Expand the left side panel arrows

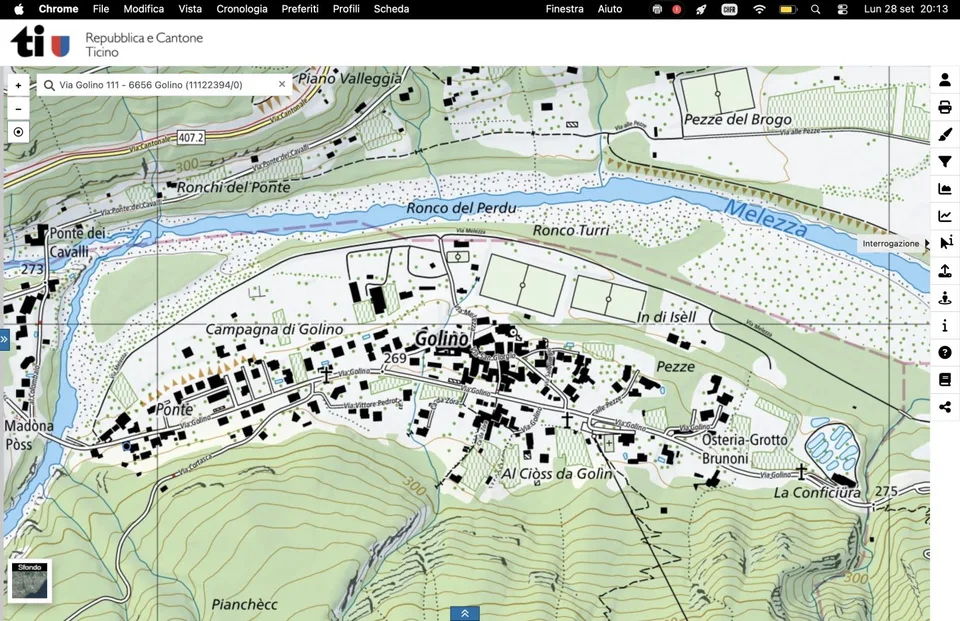coord(4,339)
